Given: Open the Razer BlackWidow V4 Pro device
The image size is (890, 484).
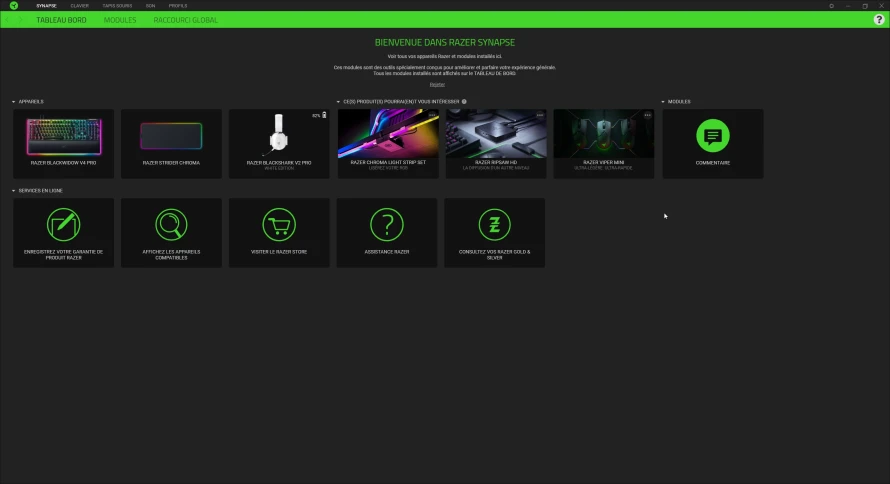Looking at the screenshot, I should (64, 144).
